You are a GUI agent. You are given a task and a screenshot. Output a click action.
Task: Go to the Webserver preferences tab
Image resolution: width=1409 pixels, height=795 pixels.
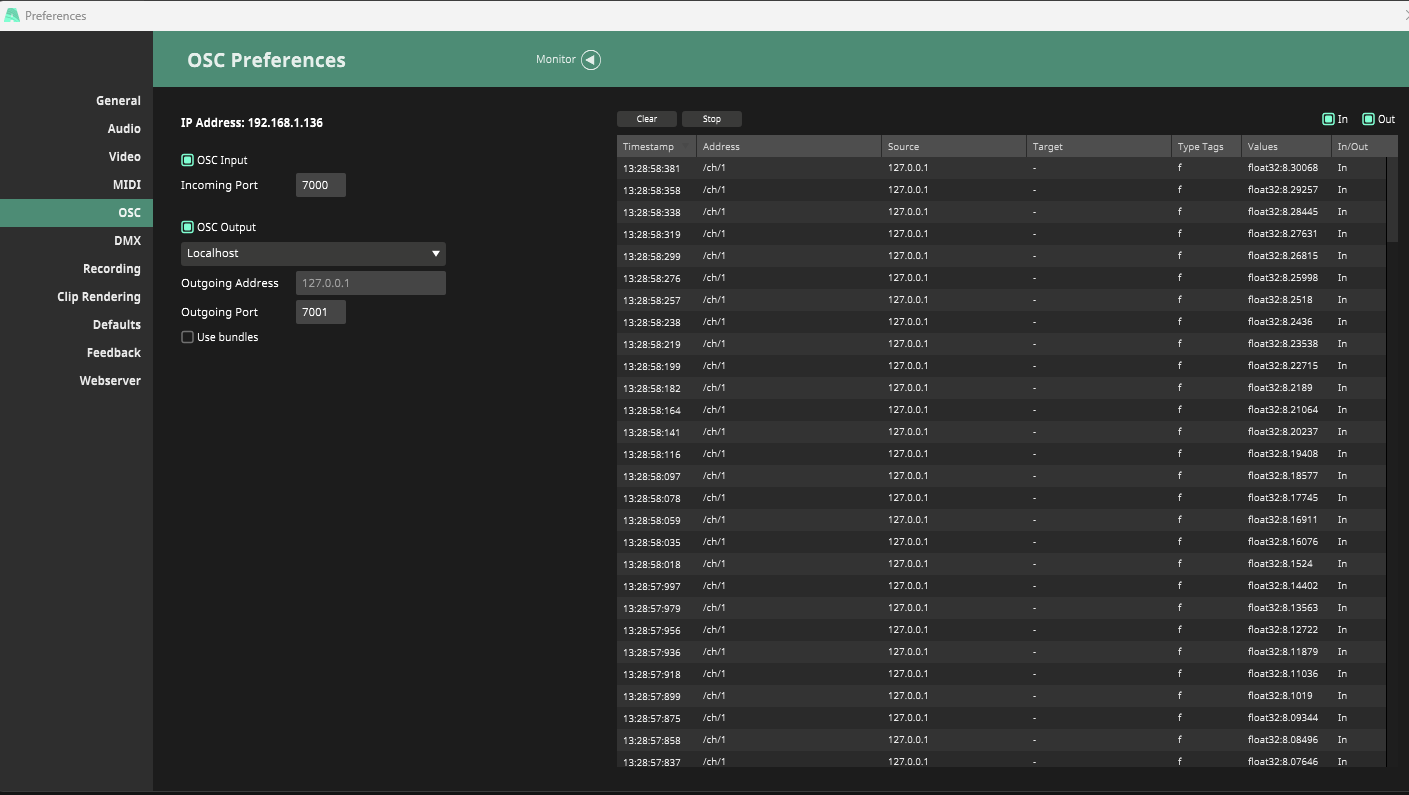tap(110, 381)
